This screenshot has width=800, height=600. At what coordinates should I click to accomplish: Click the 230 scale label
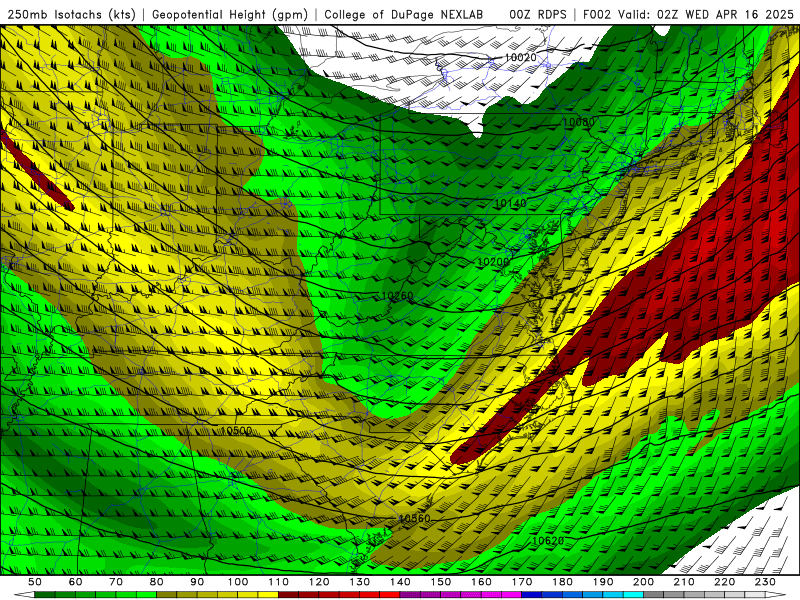(x=765, y=582)
